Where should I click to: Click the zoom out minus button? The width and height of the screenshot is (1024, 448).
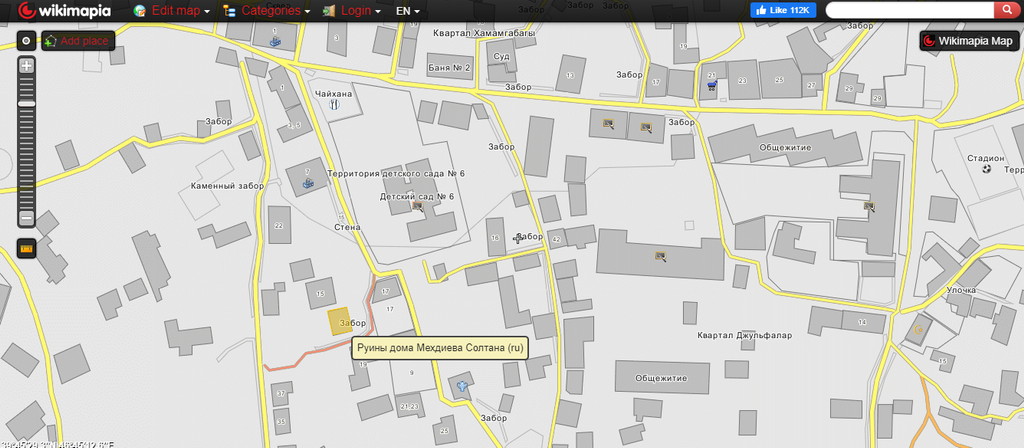point(27,218)
